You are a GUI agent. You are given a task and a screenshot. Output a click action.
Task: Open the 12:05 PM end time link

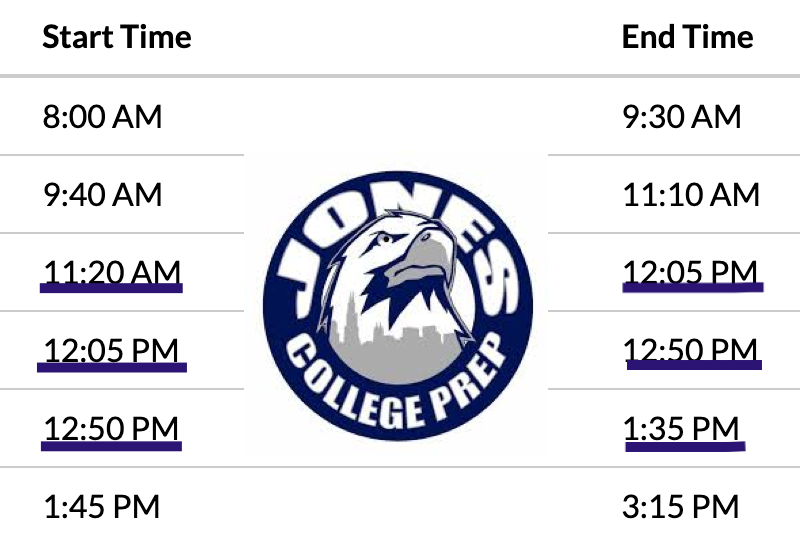[690, 271]
